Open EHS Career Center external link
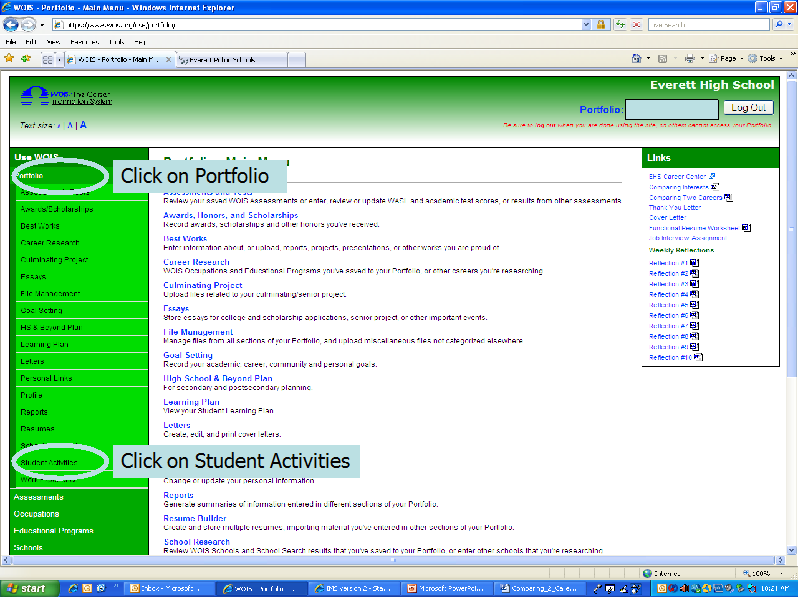The width and height of the screenshot is (800, 600). 677,177
